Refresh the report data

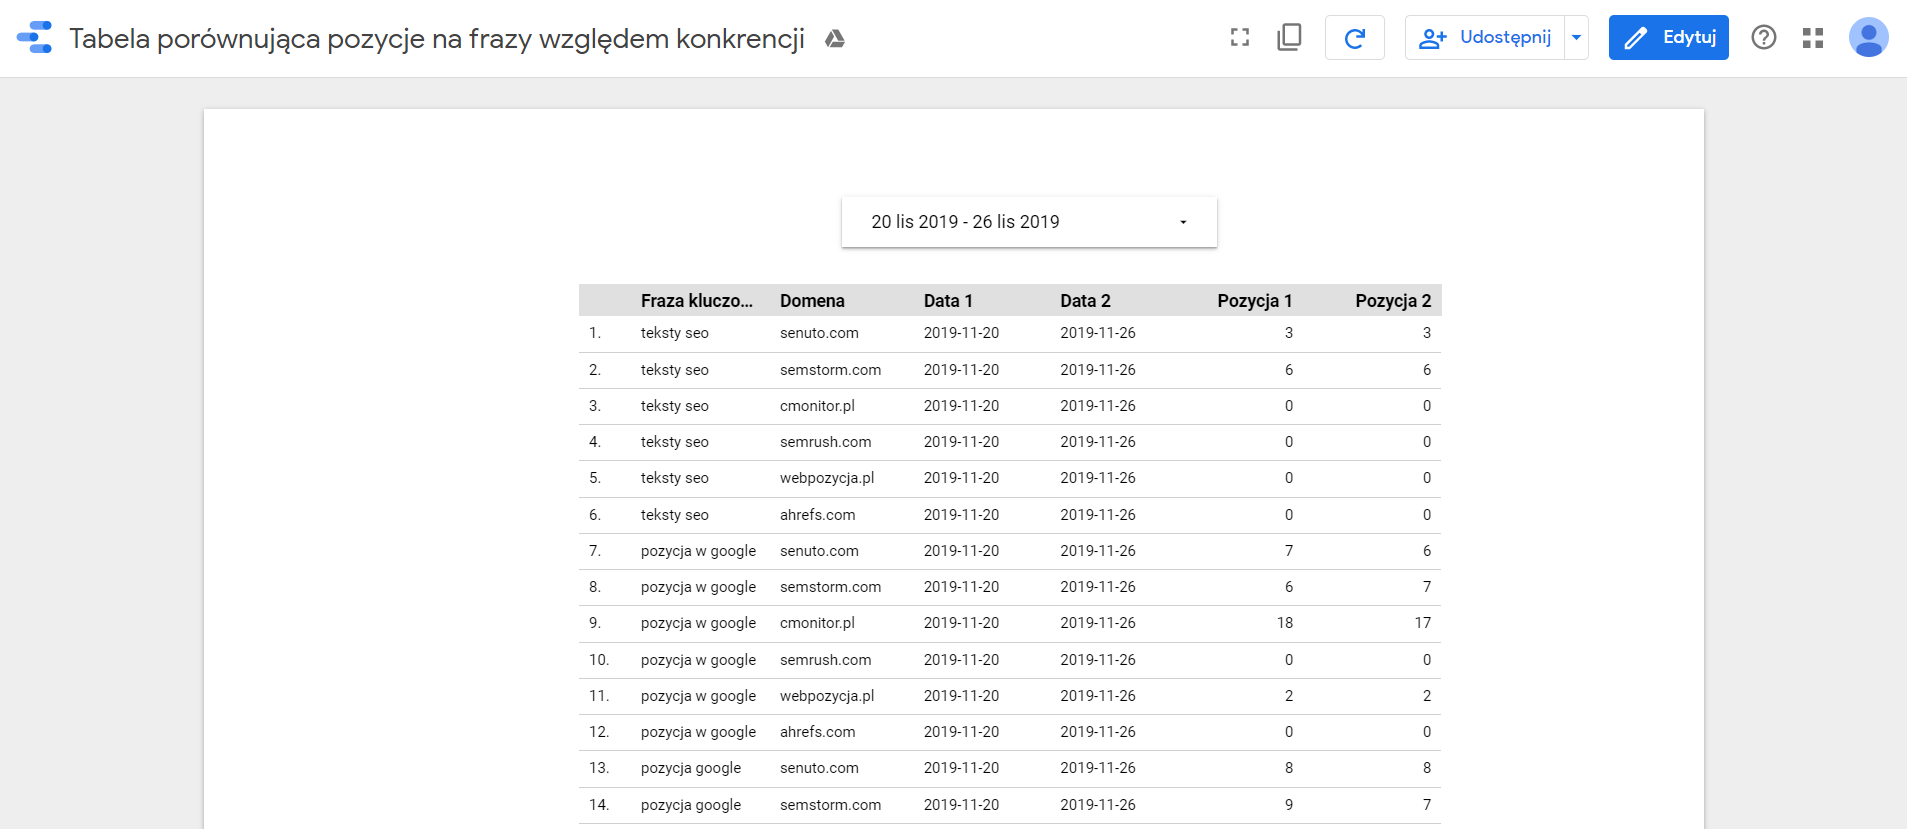pyautogui.click(x=1355, y=38)
